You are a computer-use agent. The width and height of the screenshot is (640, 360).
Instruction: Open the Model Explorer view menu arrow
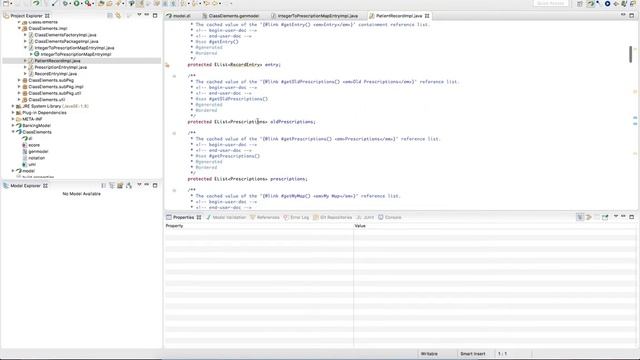(x=139, y=185)
